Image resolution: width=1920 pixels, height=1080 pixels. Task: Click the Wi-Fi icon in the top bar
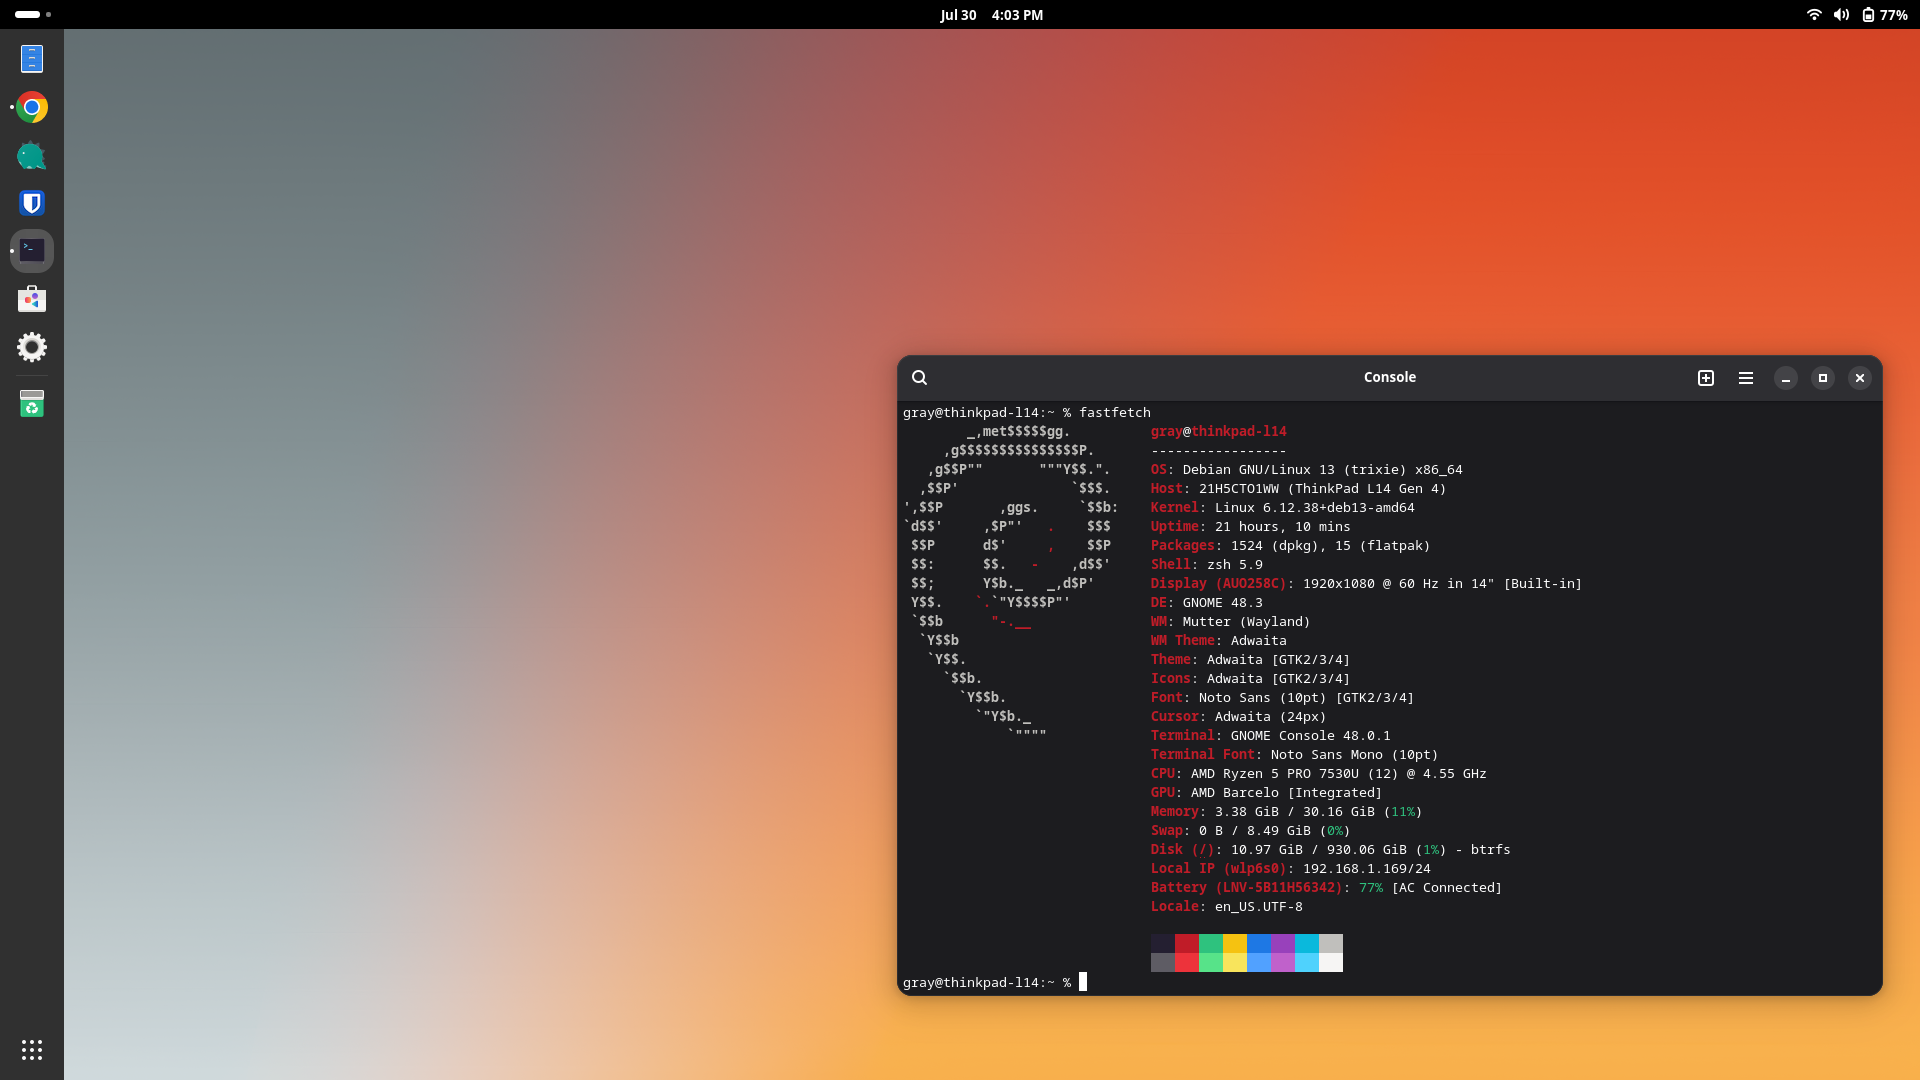tap(1814, 15)
